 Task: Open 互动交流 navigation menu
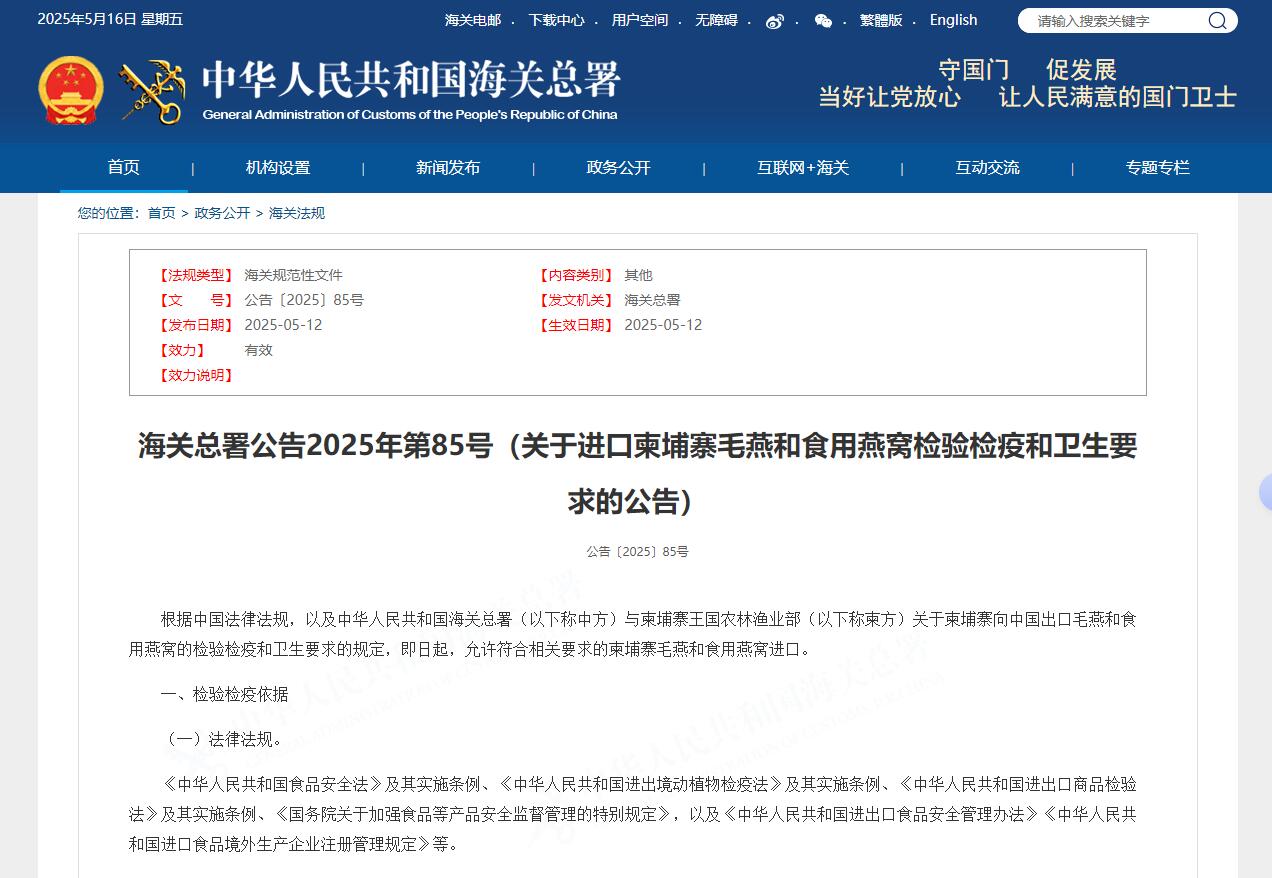tap(987, 168)
